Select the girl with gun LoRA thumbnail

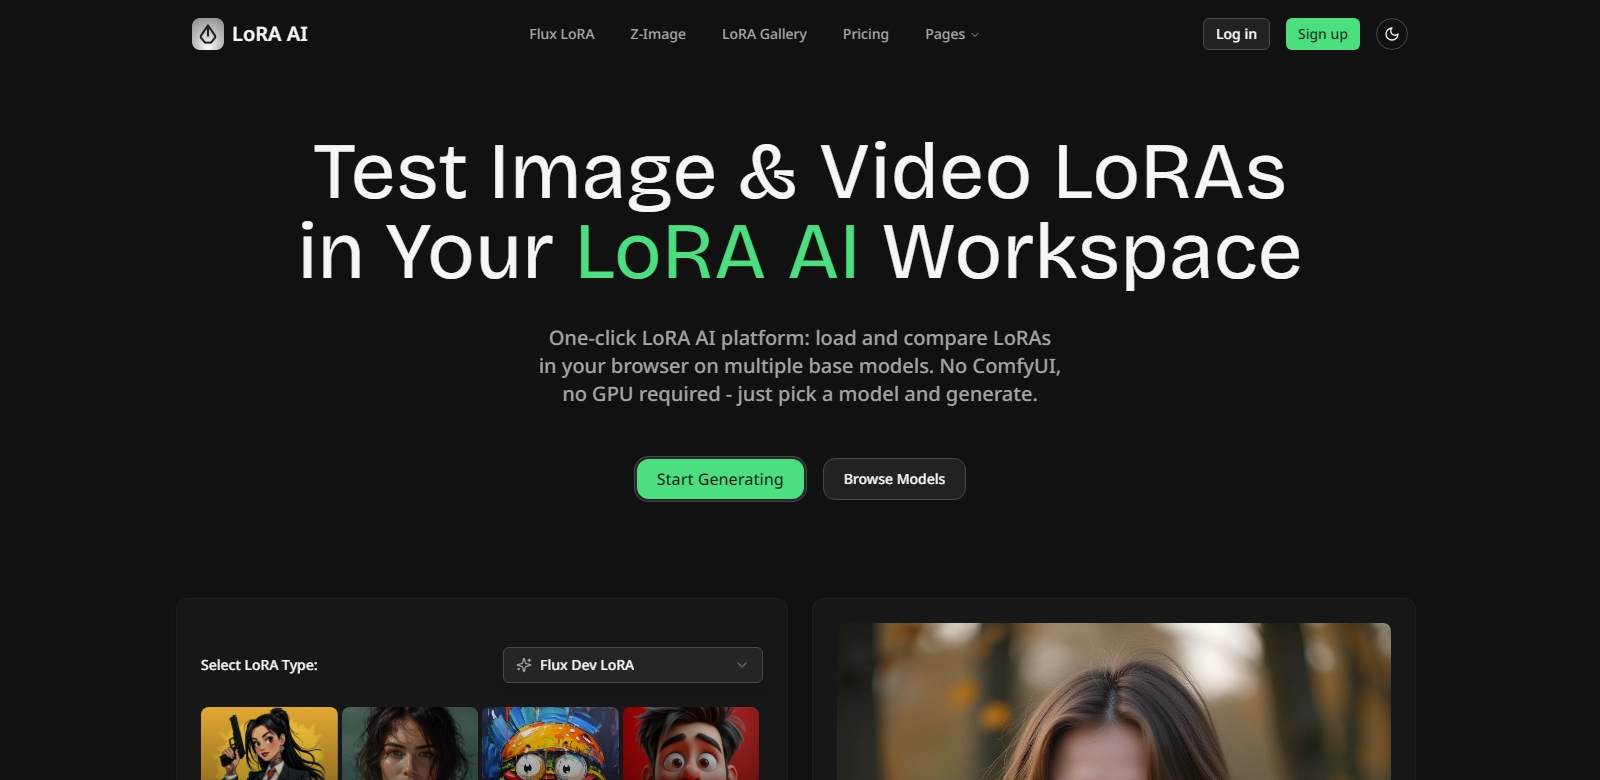(269, 743)
